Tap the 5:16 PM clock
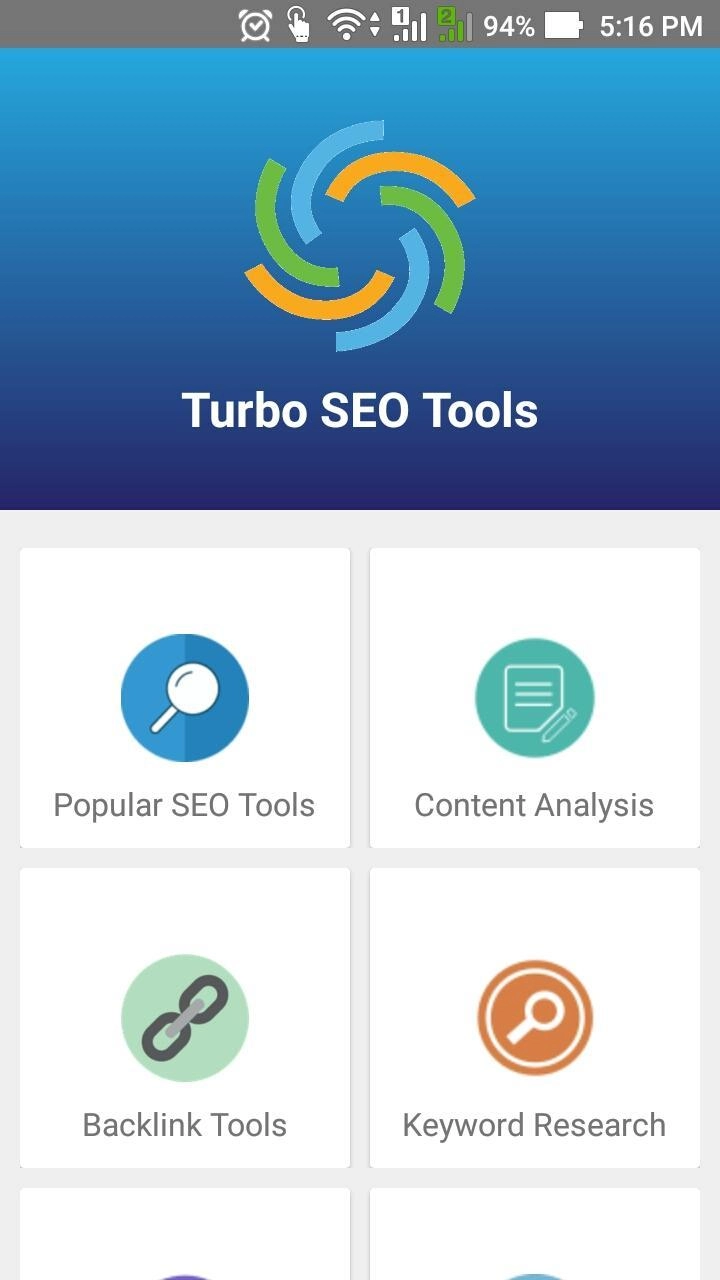Screen dimensions: 720x1280 (x=651, y=26)
